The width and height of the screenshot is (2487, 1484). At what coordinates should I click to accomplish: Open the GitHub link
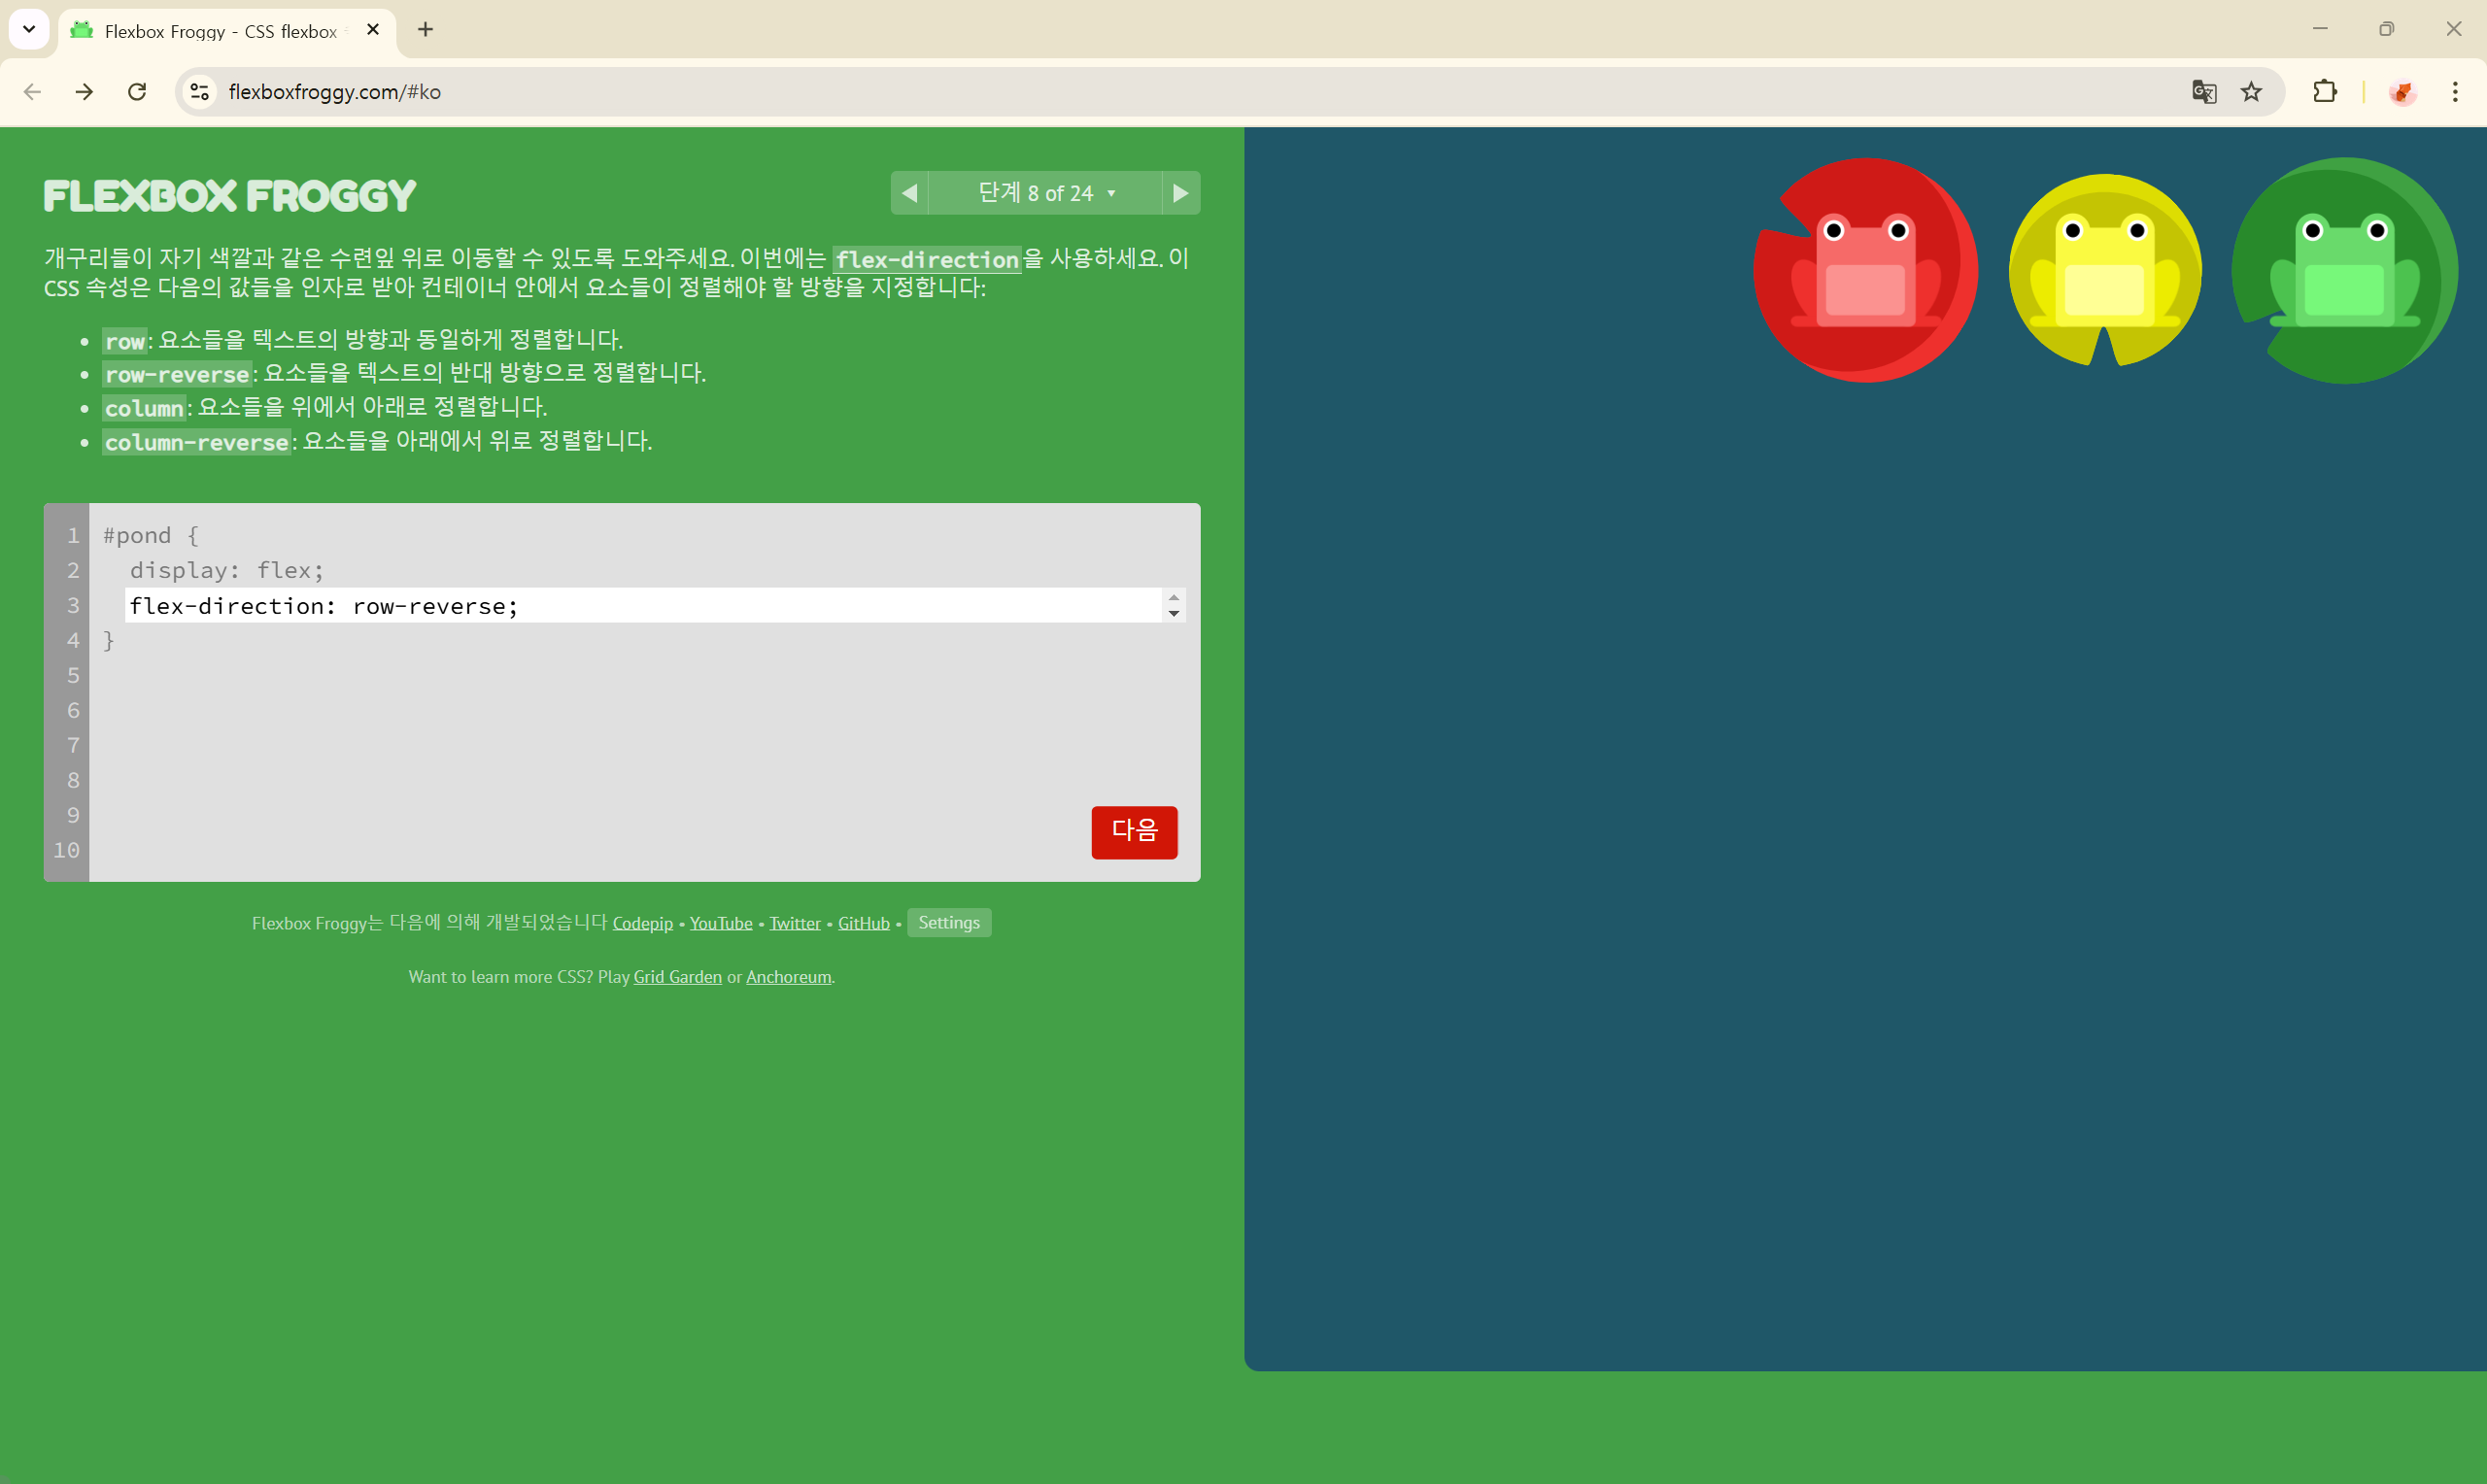pyautogui.click(x=863, y=923)
